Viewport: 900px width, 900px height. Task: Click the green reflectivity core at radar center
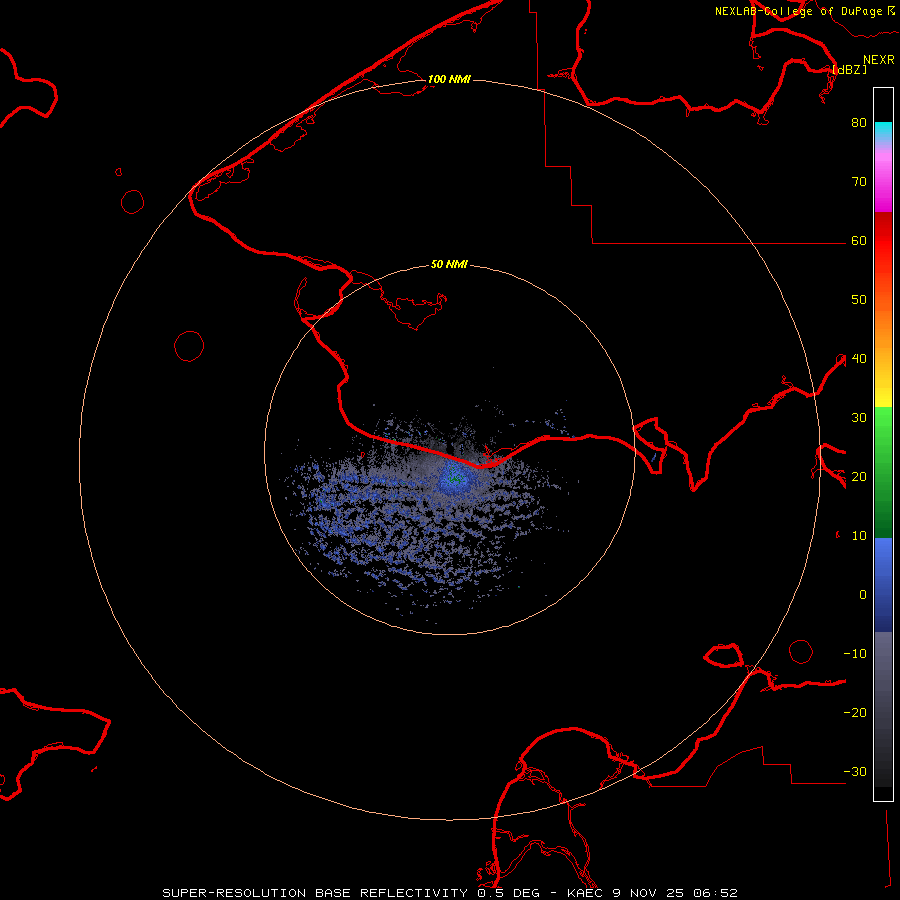click(x=455, y=476)
